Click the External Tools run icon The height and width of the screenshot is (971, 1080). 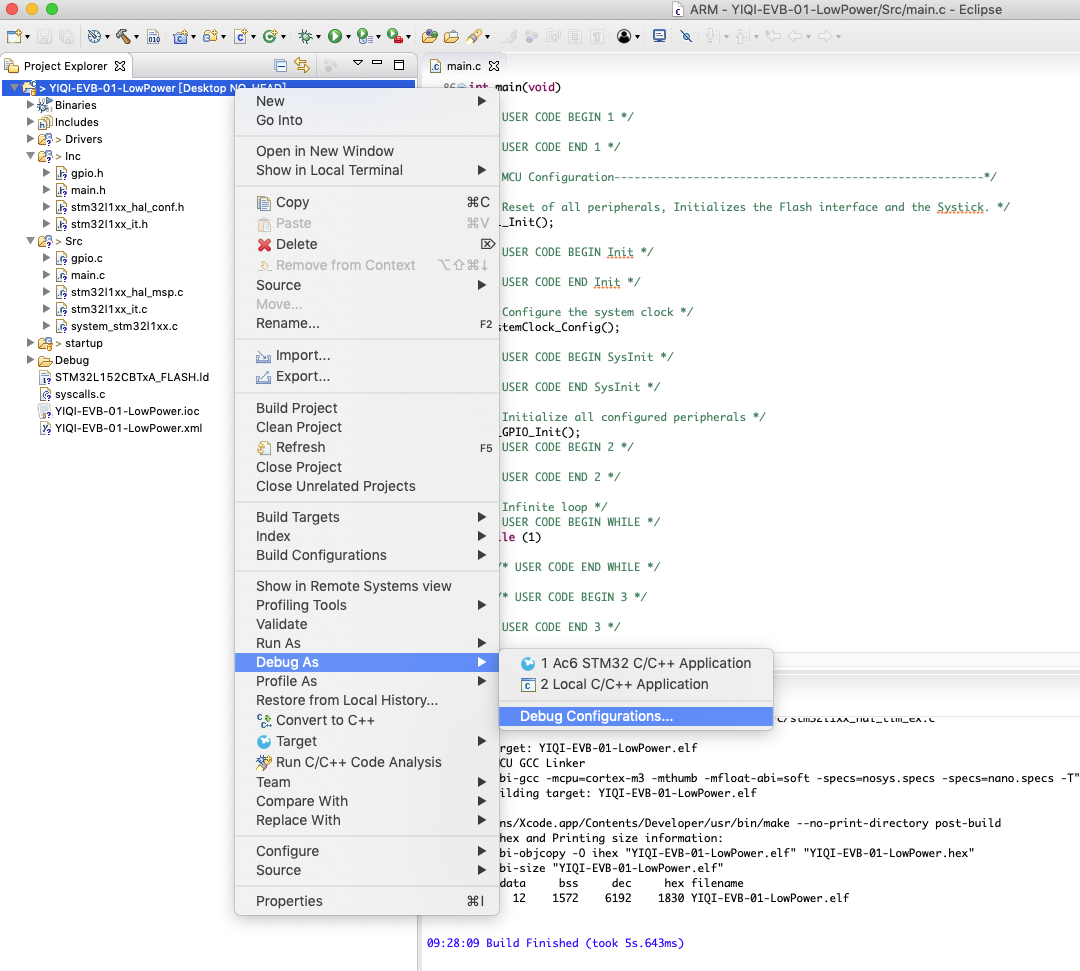tap(395, 36)
